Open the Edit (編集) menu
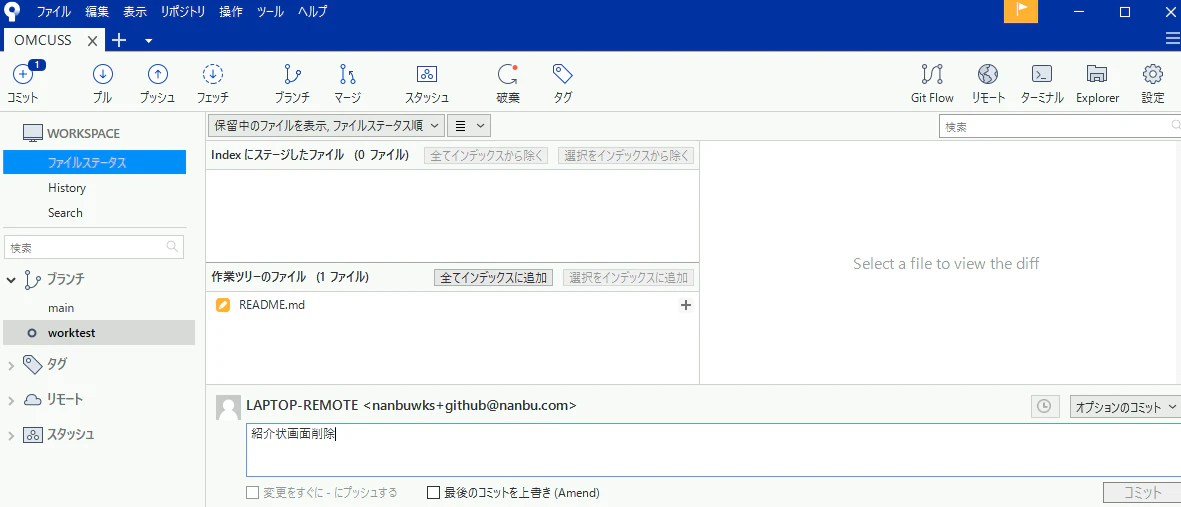The image size is (1181, 507). click(97, 11)
